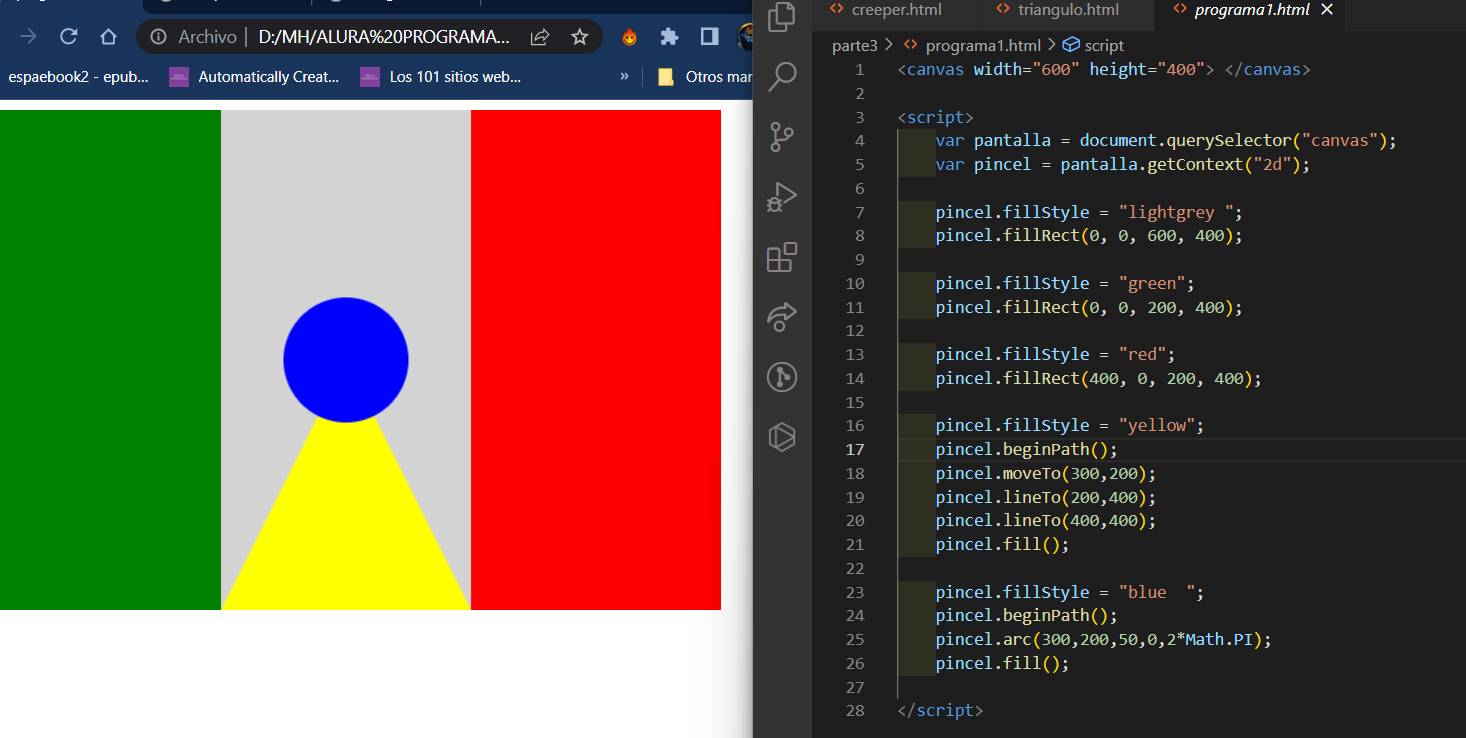1466x738 pixels.
Task: Click line number 28 in the gutter
Action: click(855, 710)
